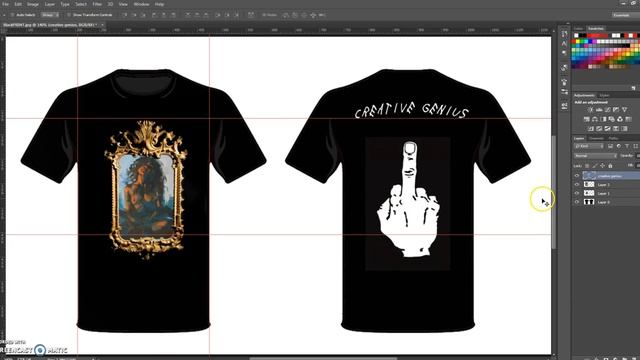Add an Exposure adjustment
This screenshot has height=360, width=640.
click(x=616, y=110)
